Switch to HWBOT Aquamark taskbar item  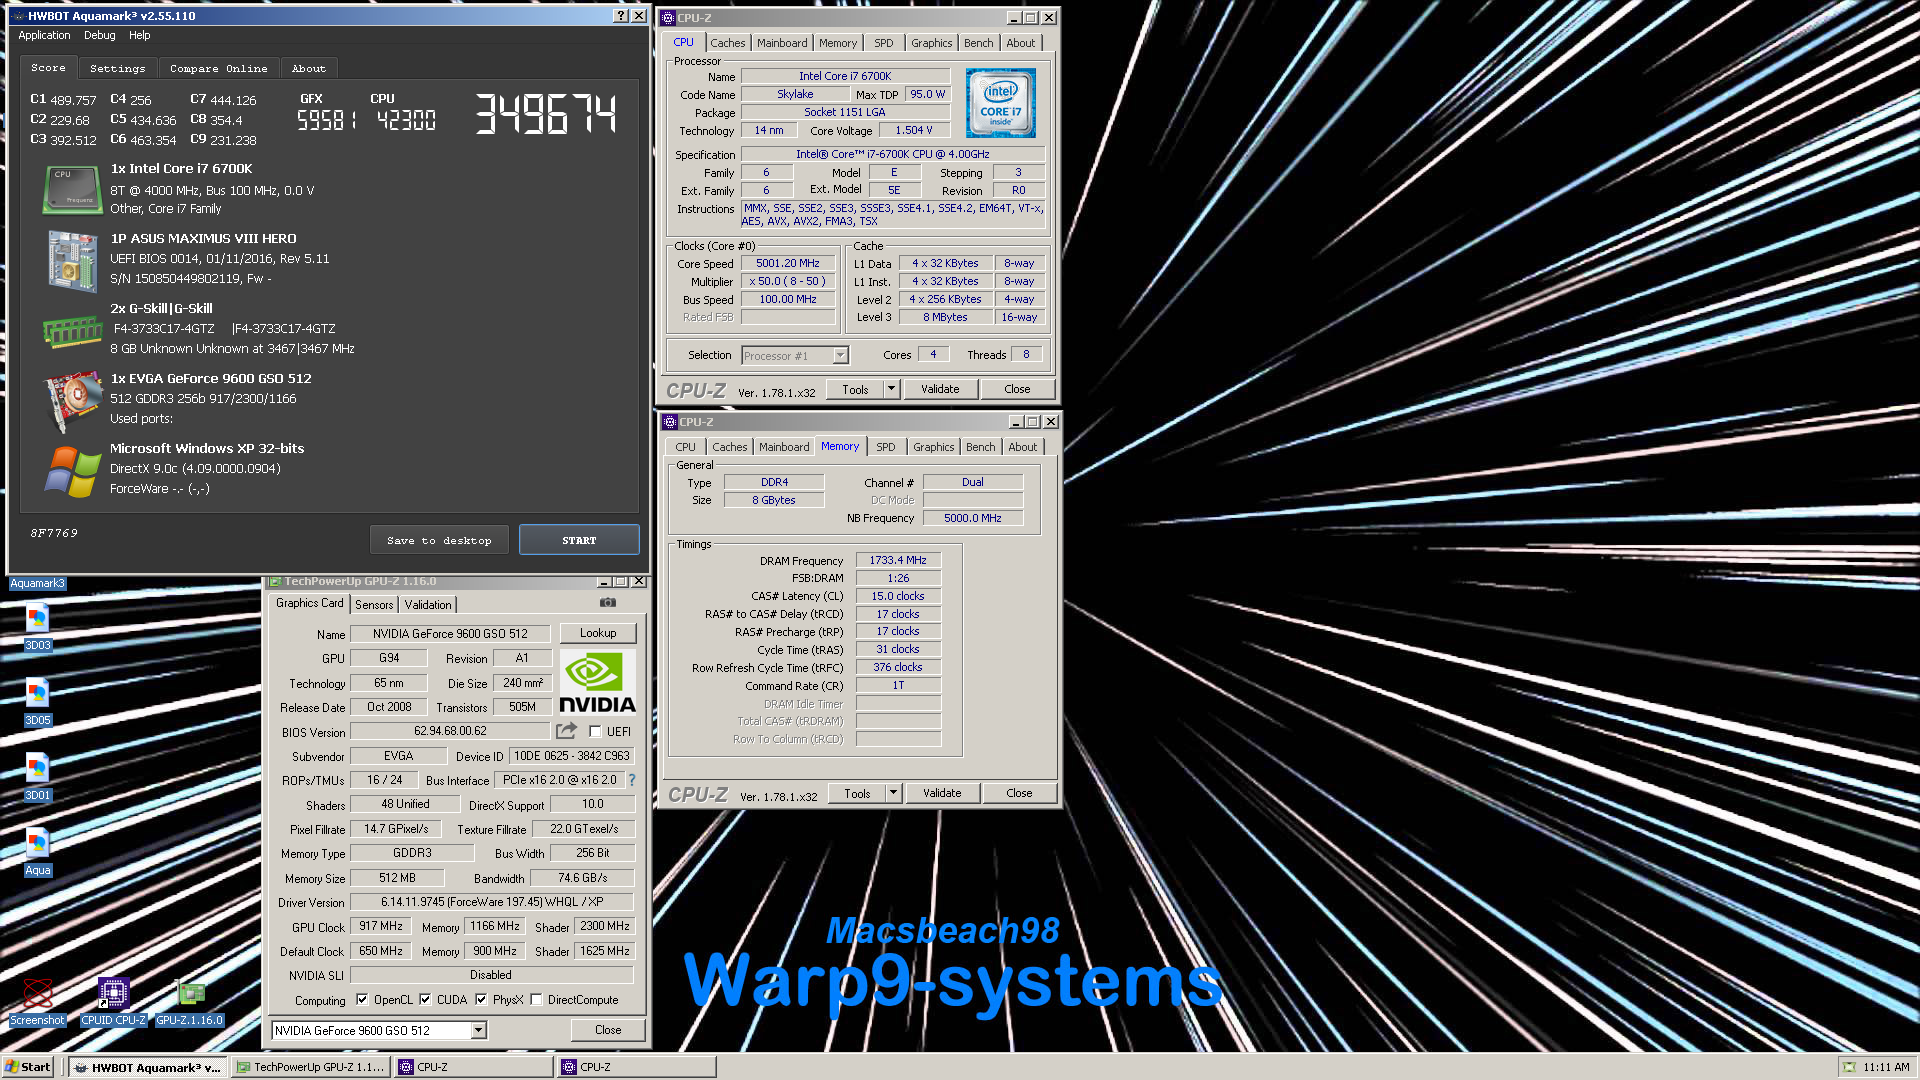click(x=147, y=1067)
